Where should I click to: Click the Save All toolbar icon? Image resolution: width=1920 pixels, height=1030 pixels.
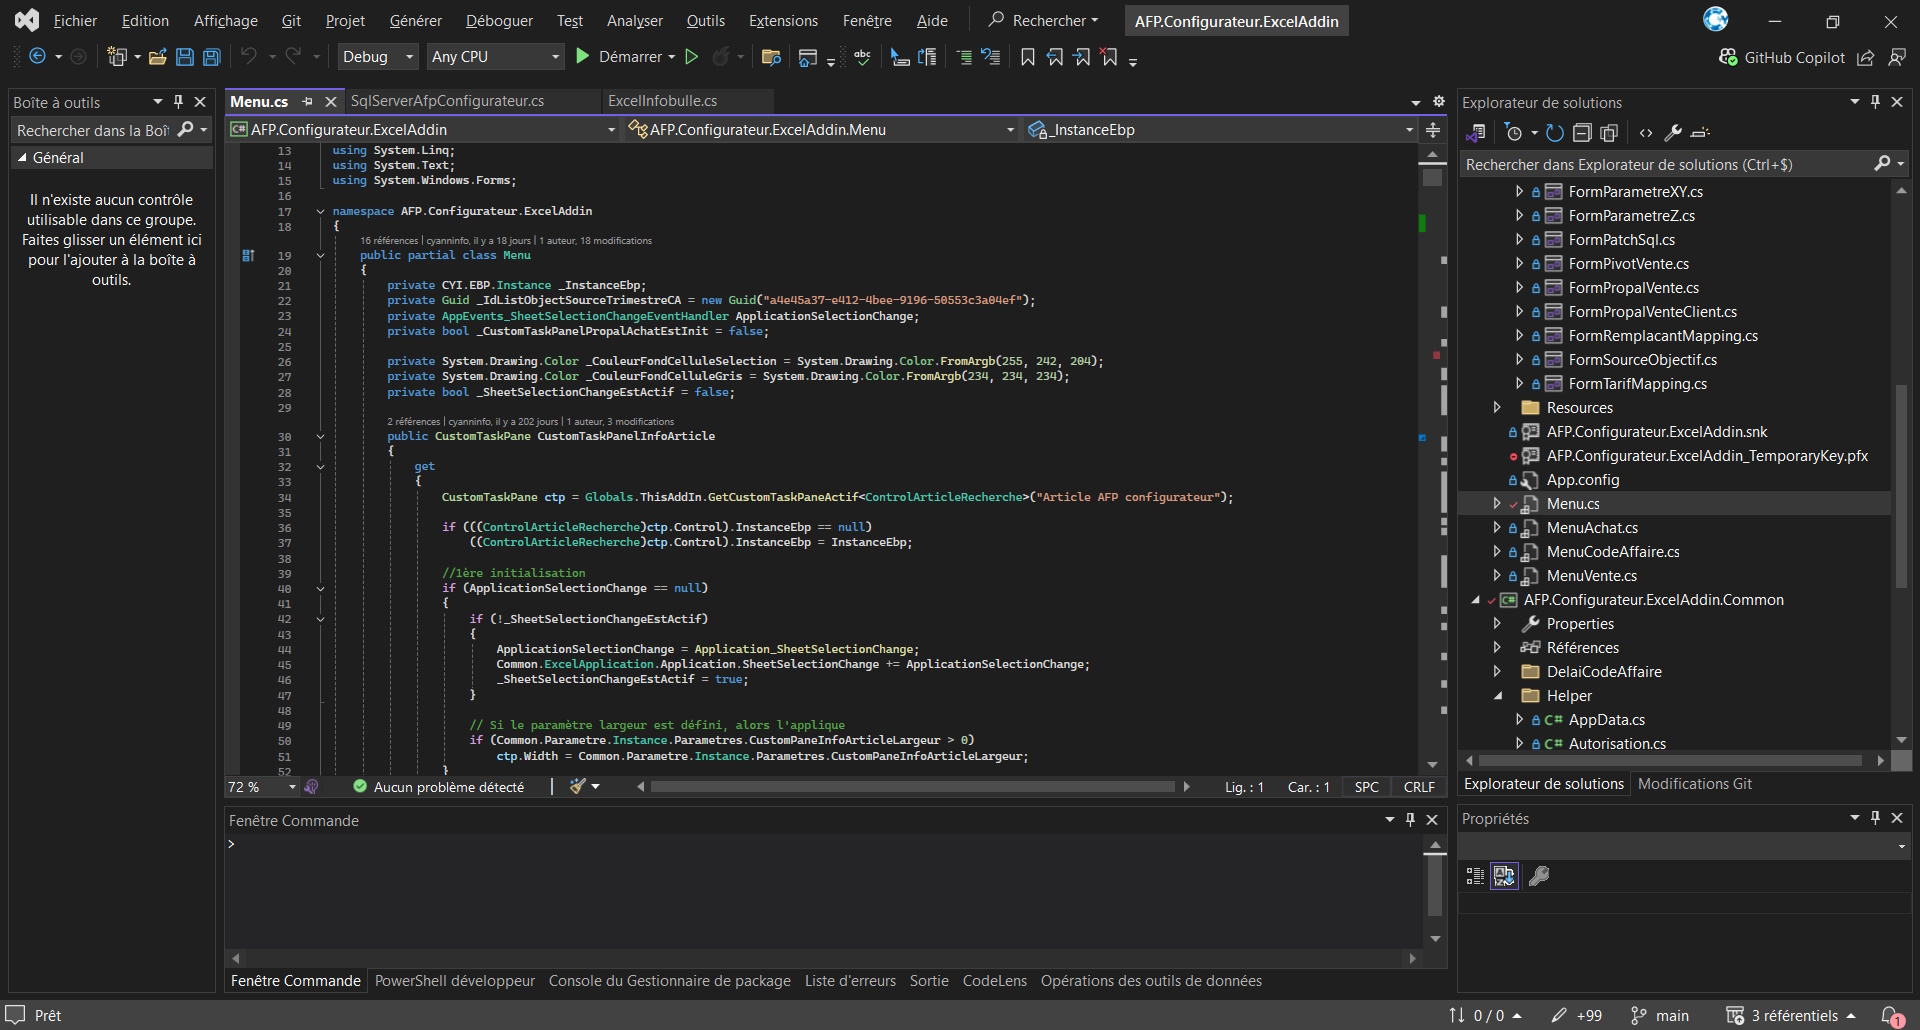click(x=211, y=57)
